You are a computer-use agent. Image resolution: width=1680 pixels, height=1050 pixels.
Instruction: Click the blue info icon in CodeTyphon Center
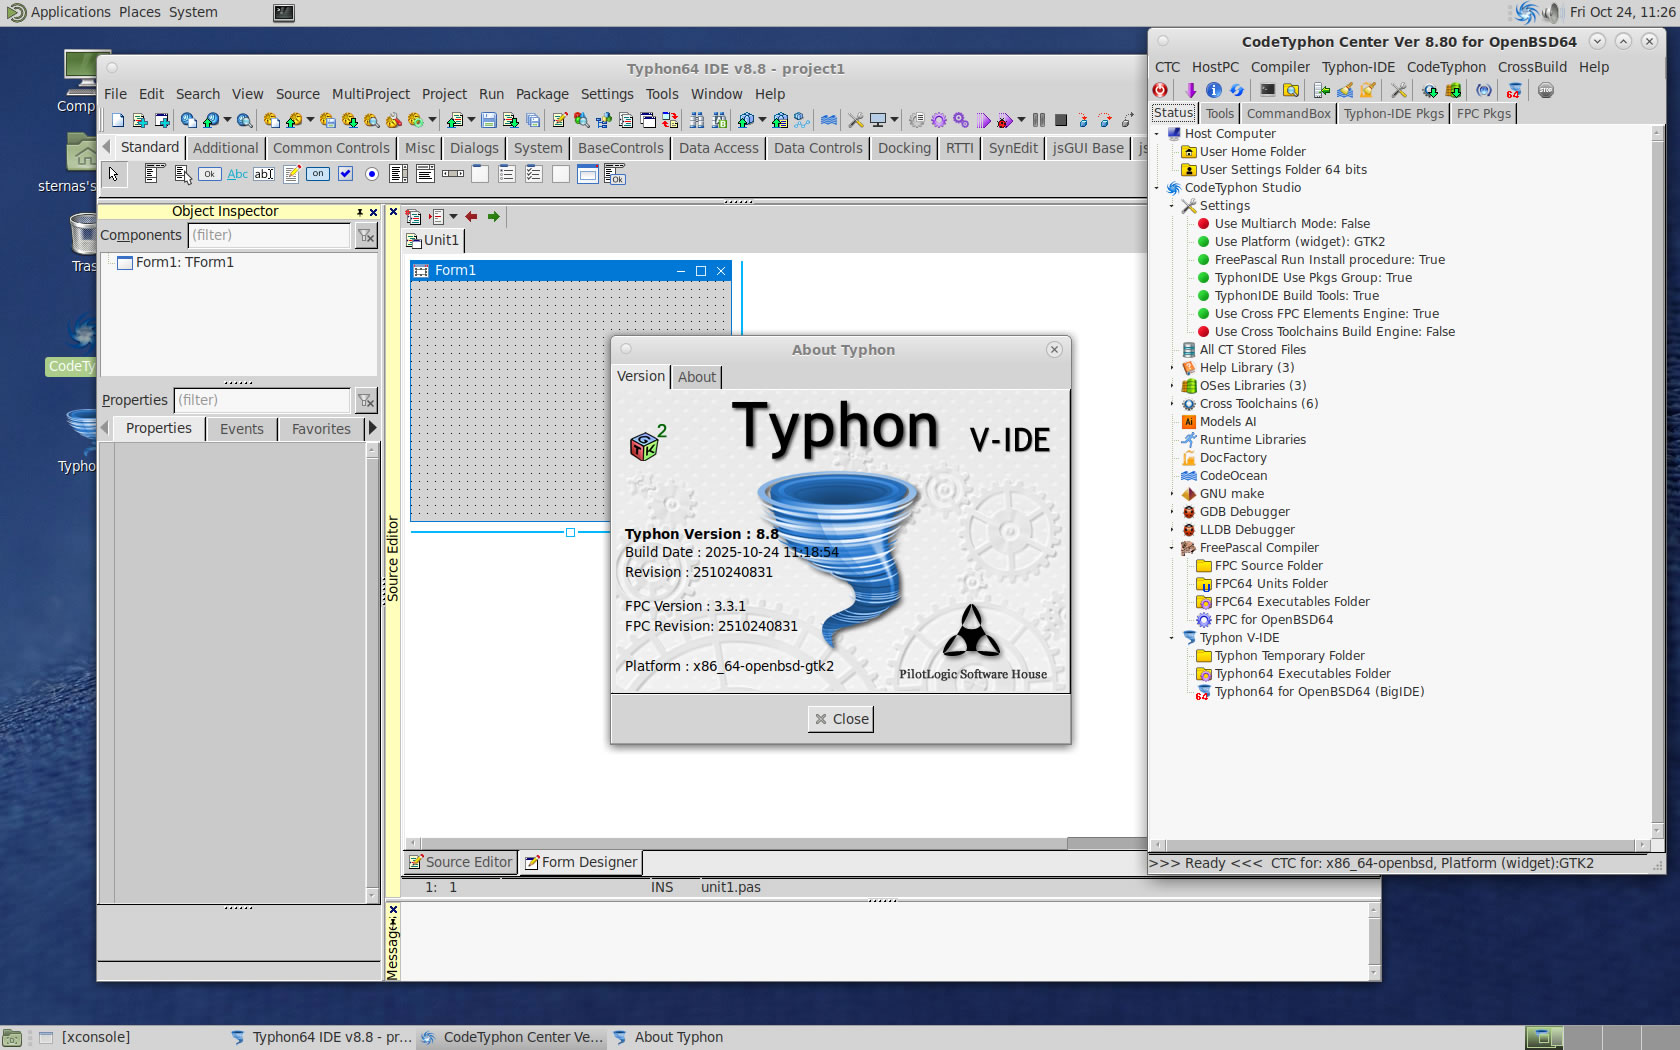[x=1213, y=91]
